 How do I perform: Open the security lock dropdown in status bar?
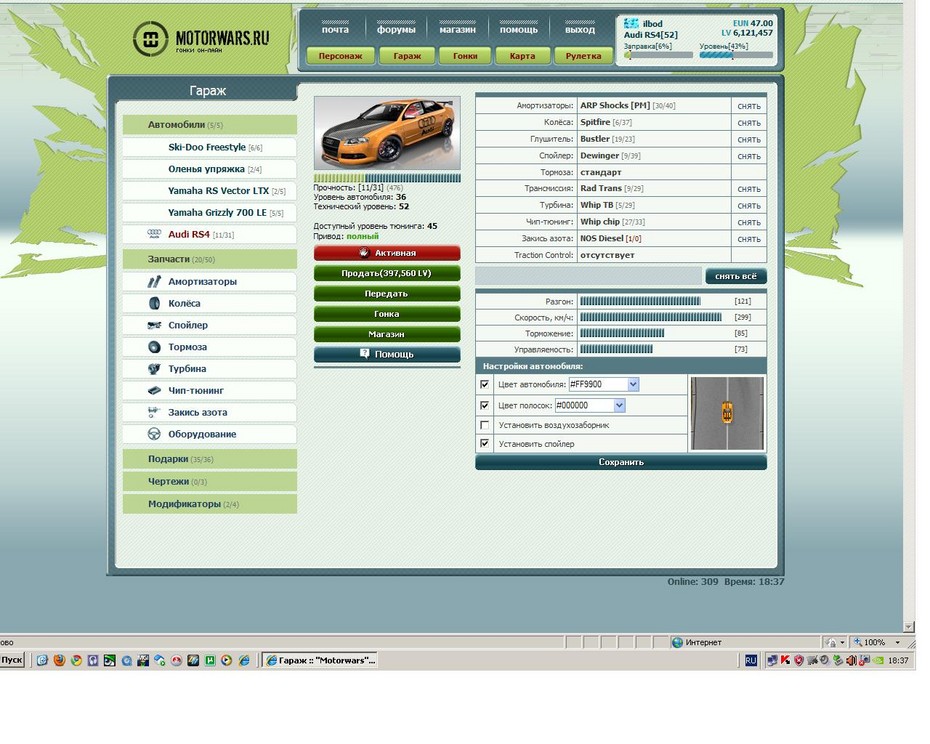click(842, 642)
